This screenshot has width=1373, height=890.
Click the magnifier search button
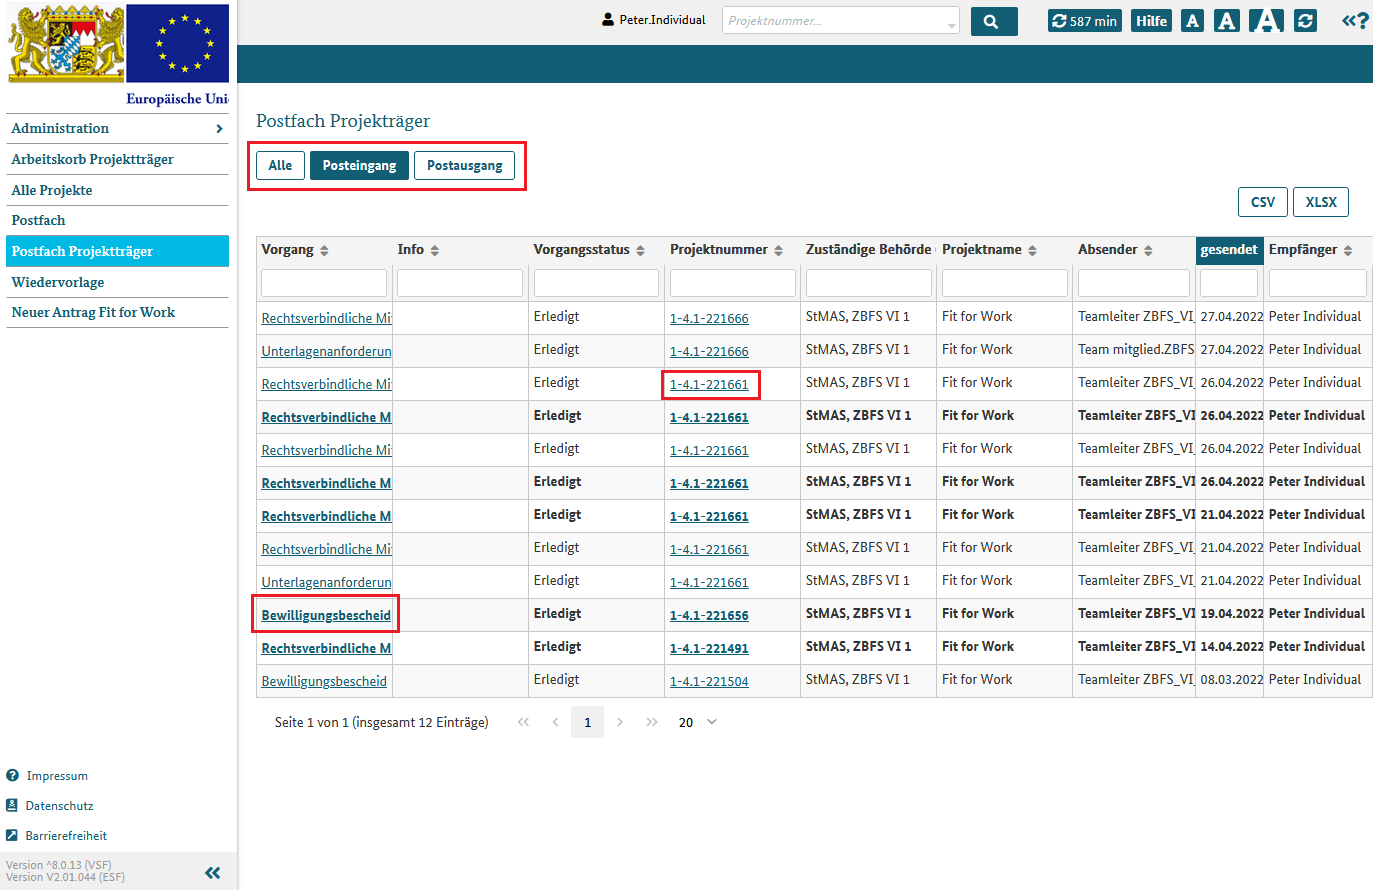point(993,21)
